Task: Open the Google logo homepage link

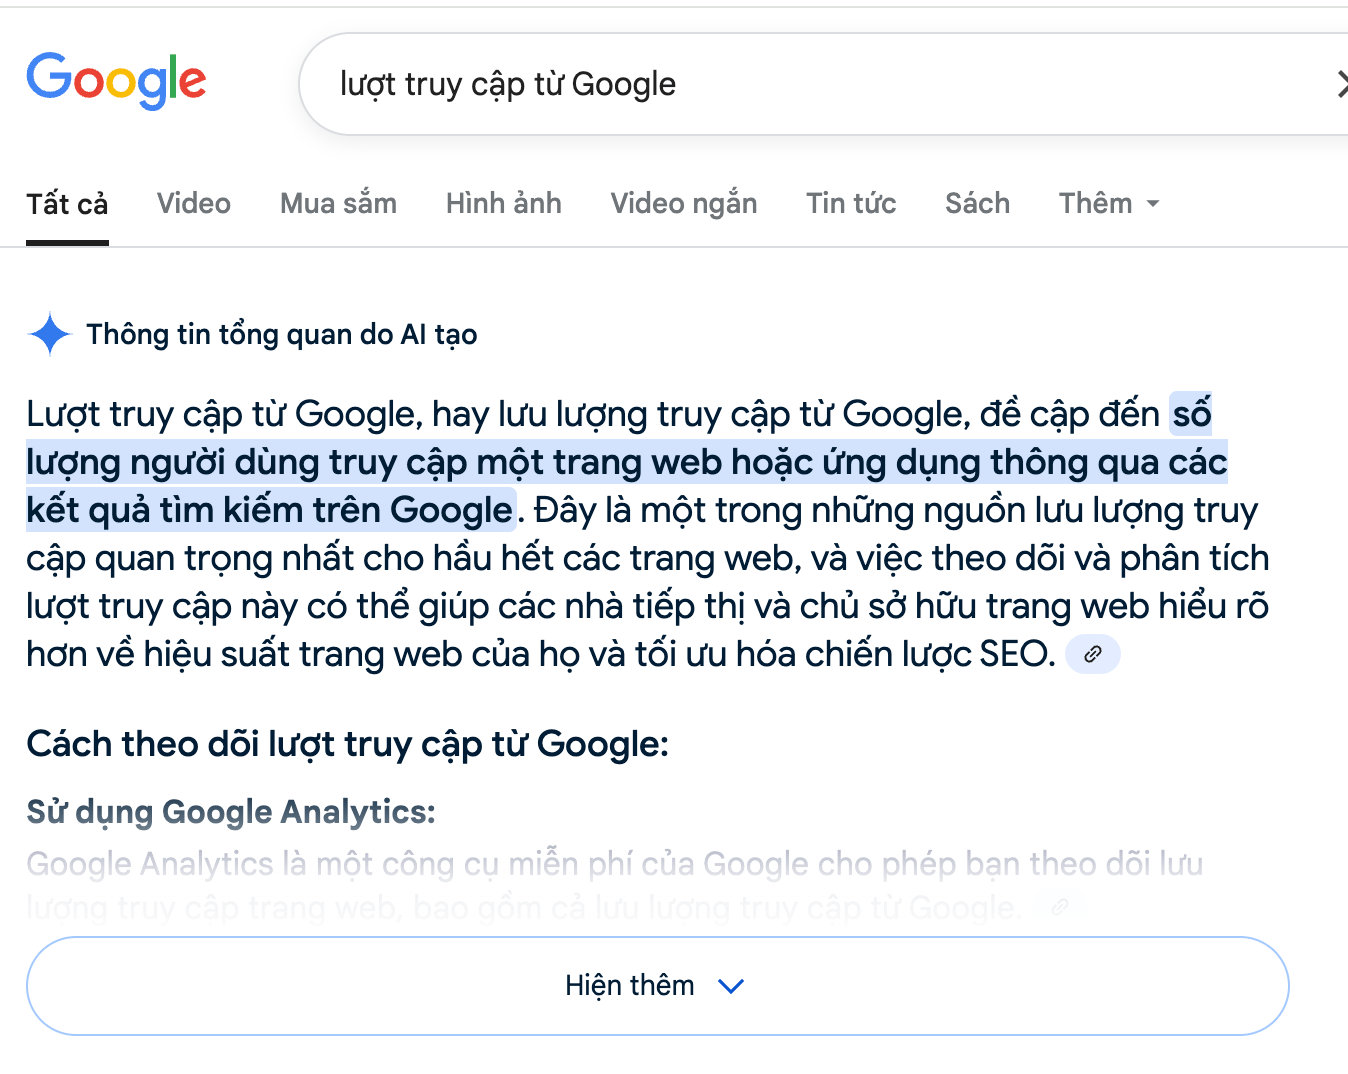Action: [x=116, y=81]
